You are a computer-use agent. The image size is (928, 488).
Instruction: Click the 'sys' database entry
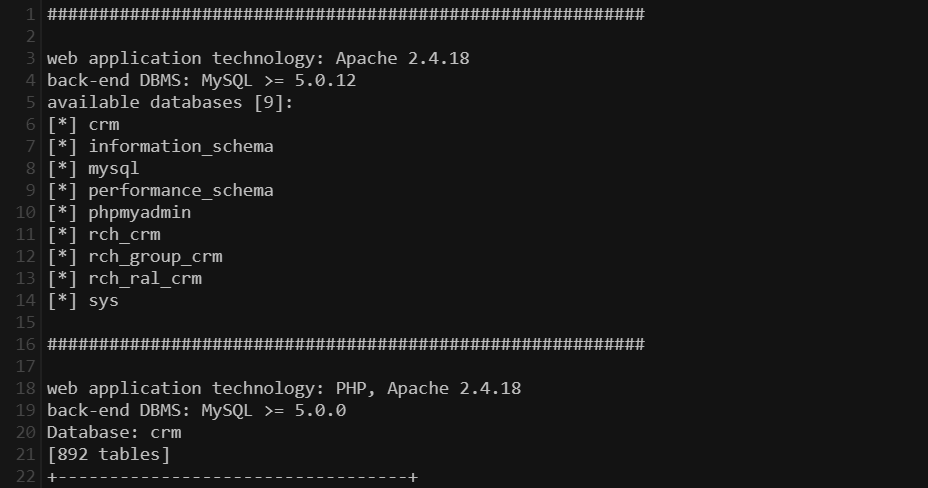[x=103, y=300]
